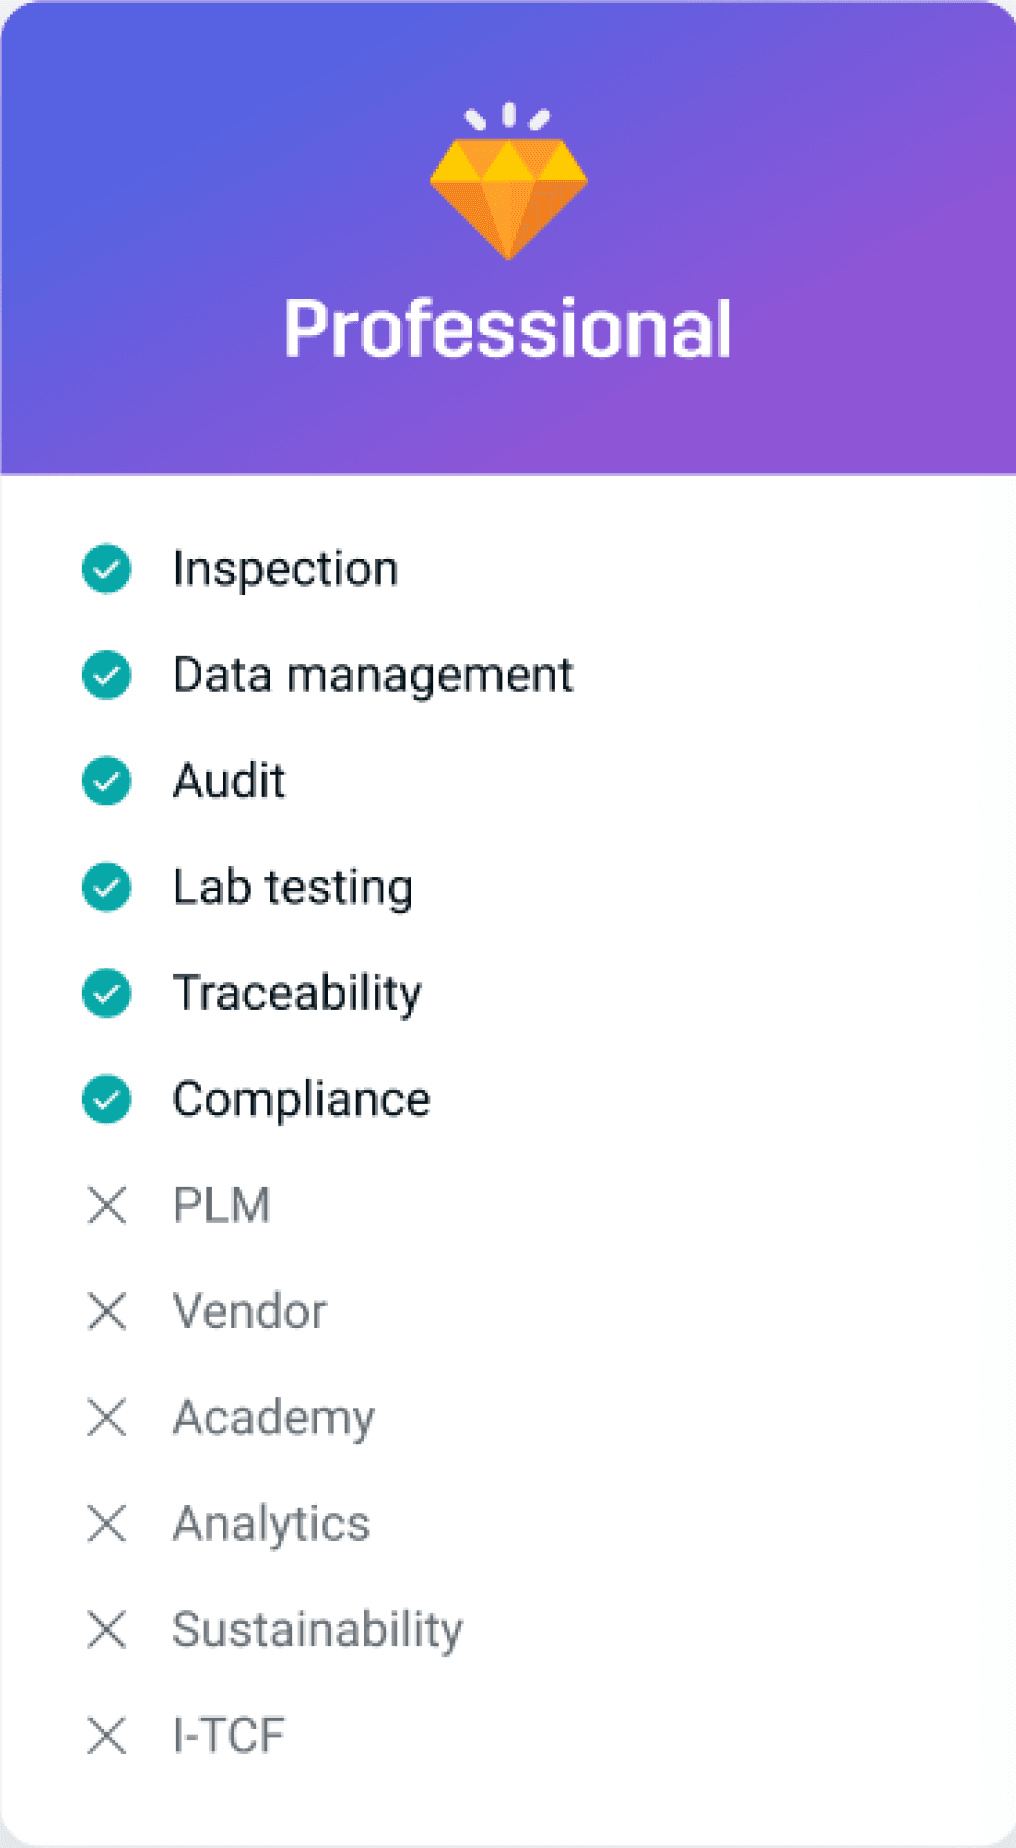The width and height of the screenshot is (1016, 1848).
Task: Click the Traceability check icon
Action: tap(106, 993)
